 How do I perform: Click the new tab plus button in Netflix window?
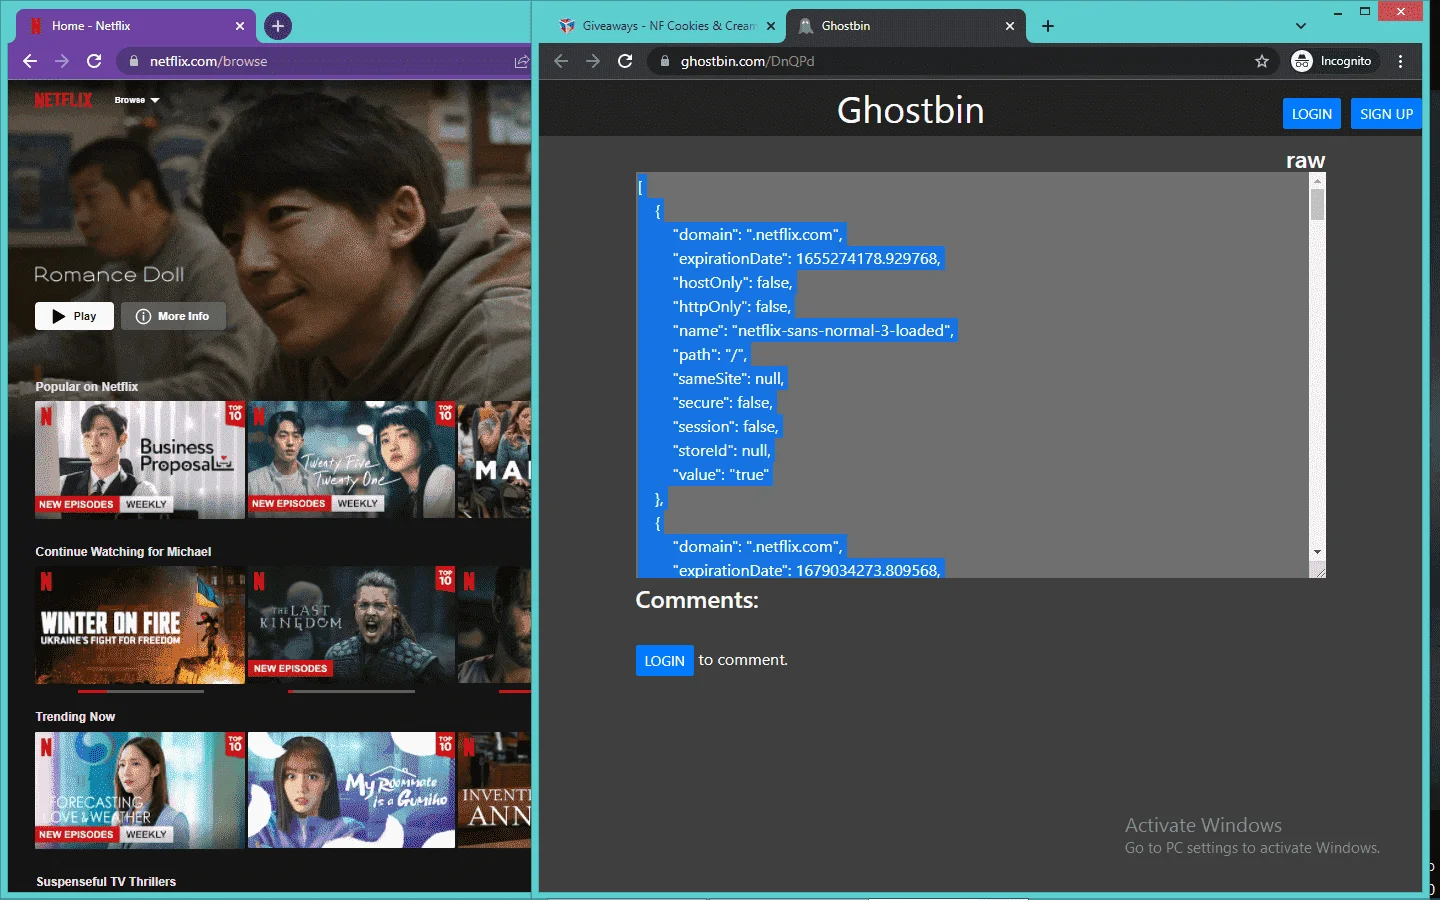278,26
